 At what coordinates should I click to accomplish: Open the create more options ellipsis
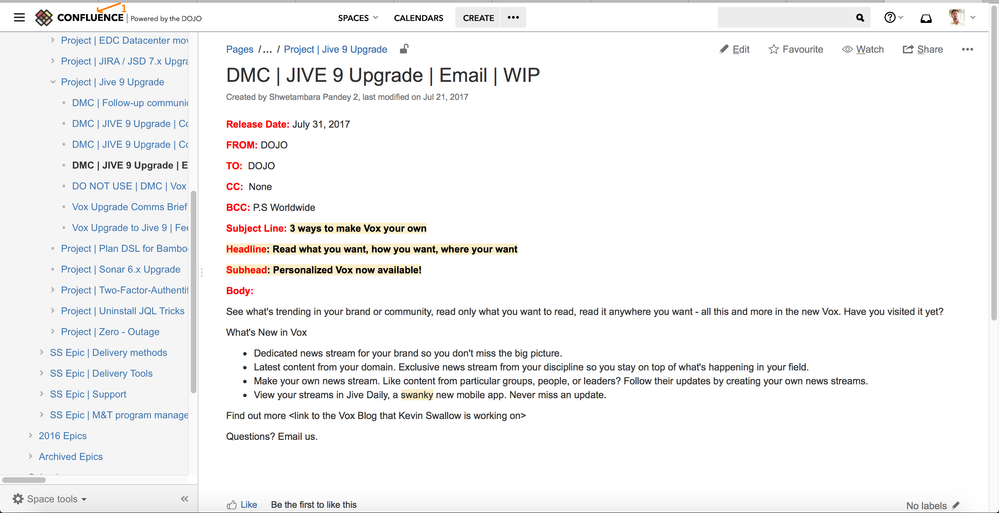514,18
